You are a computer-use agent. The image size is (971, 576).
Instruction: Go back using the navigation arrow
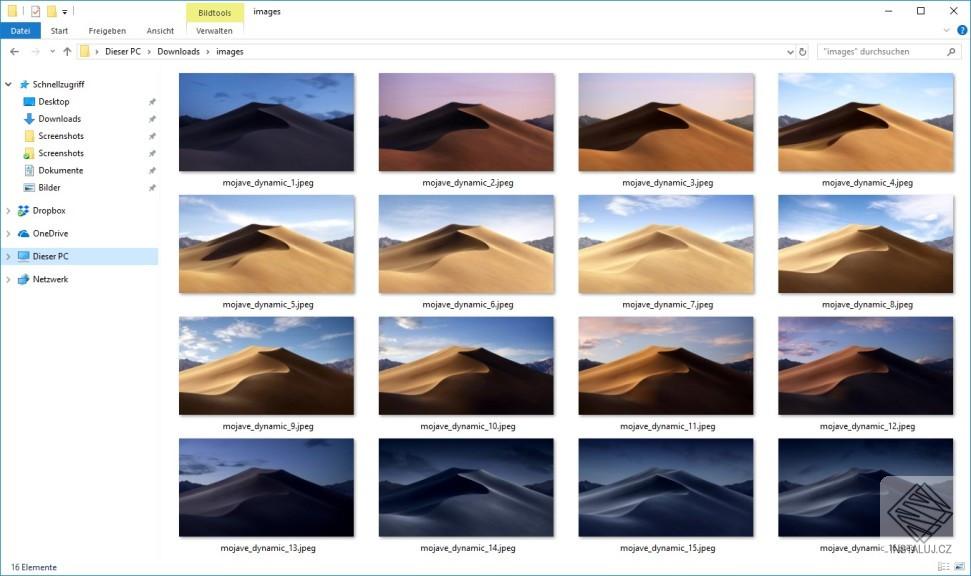[x=15, y=51]
